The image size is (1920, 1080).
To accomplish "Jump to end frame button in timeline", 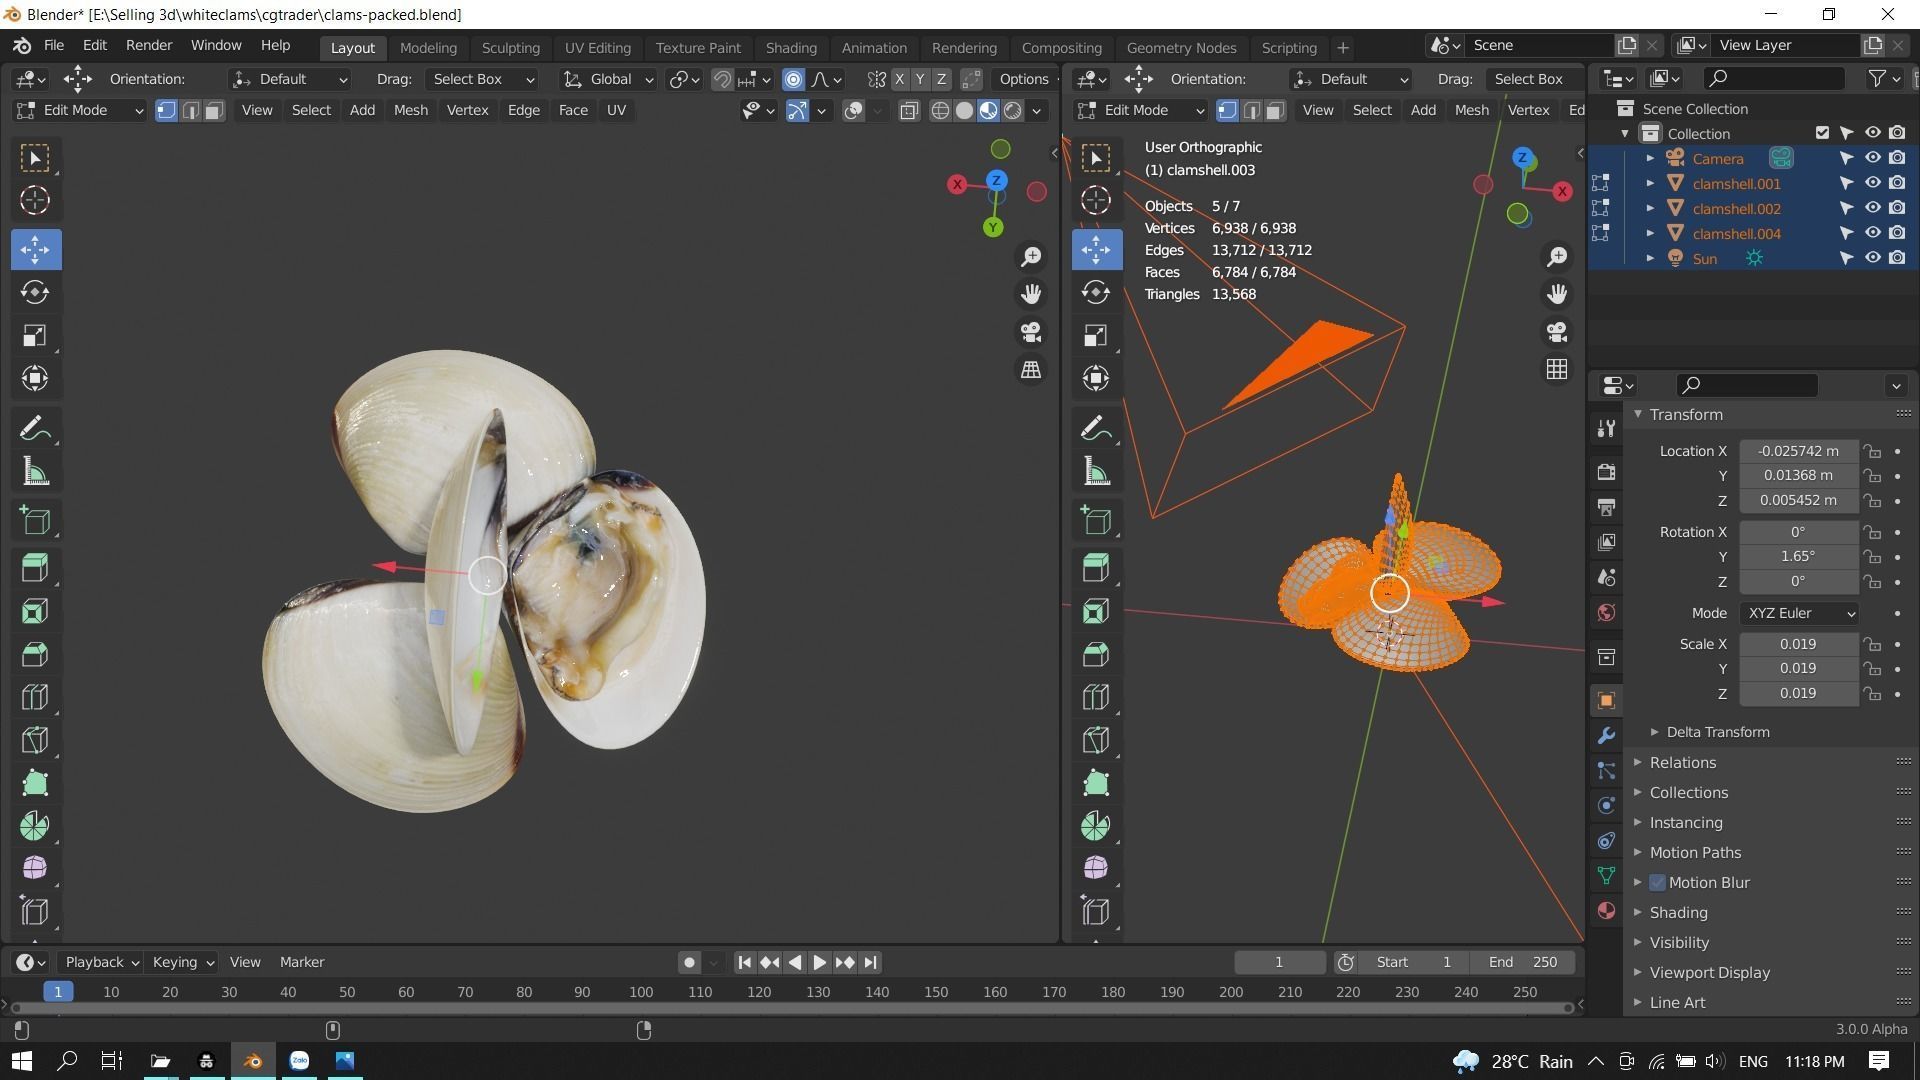I will point(870,962).
